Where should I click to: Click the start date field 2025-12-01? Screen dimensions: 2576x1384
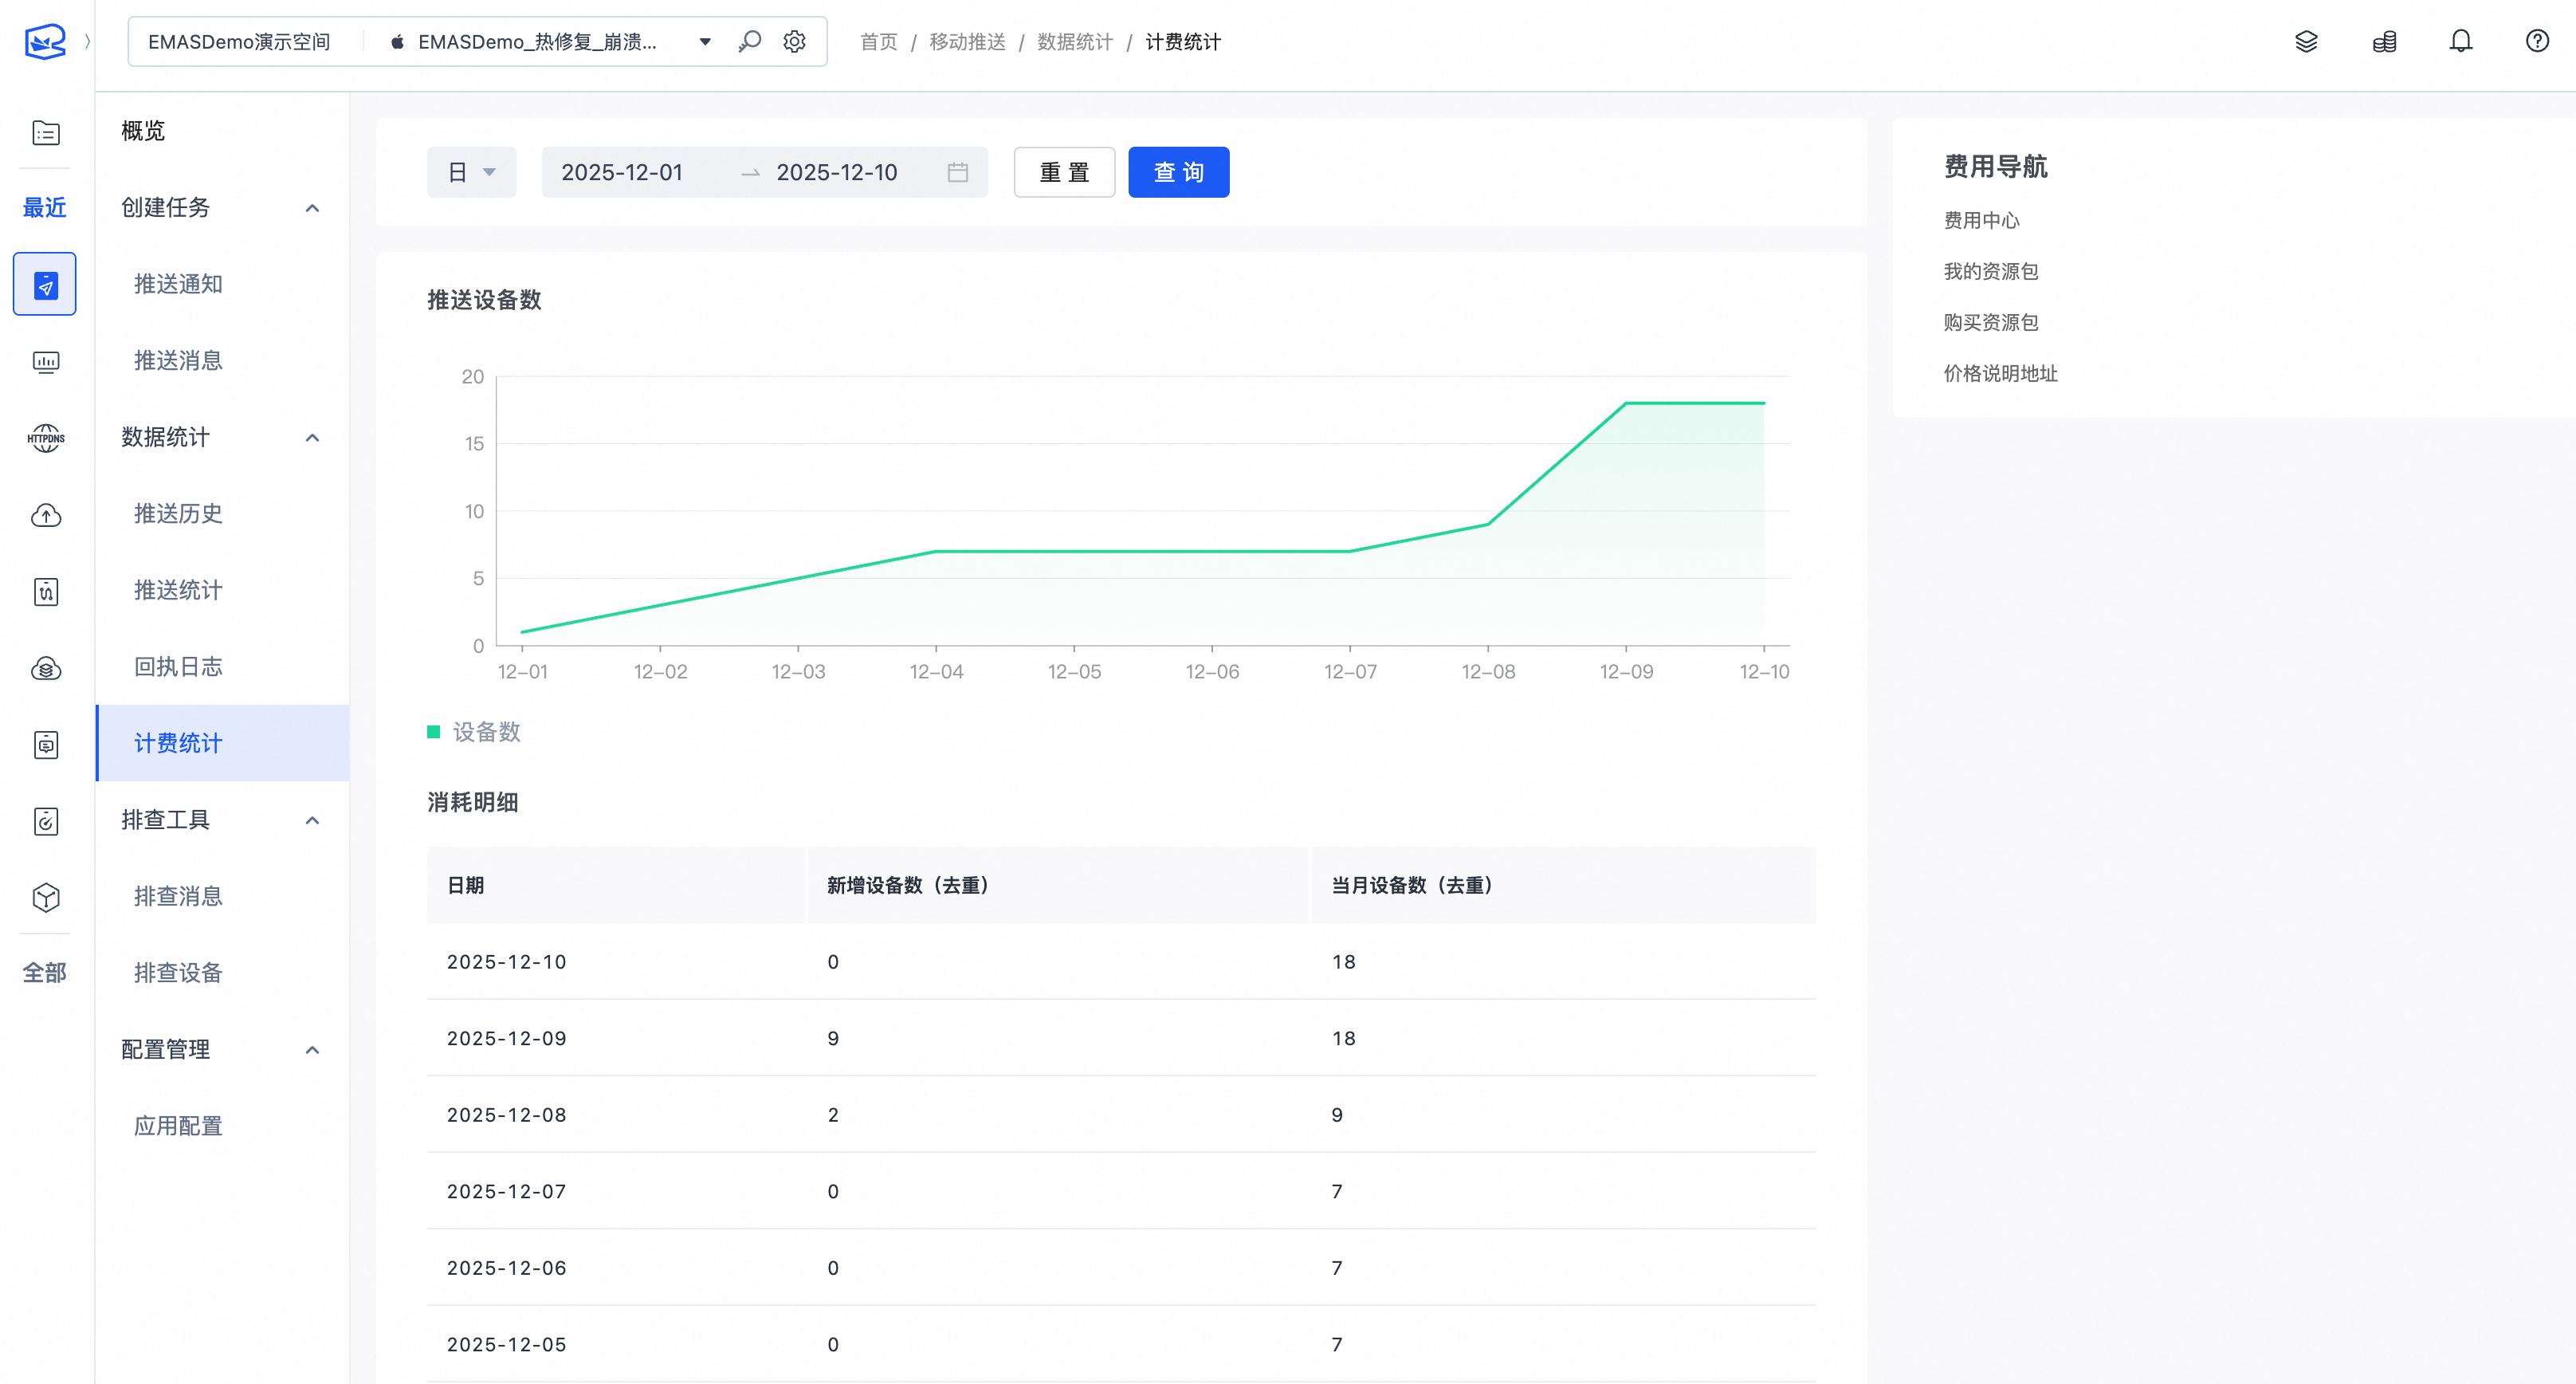pyautogui.click(x=622, y=172)
